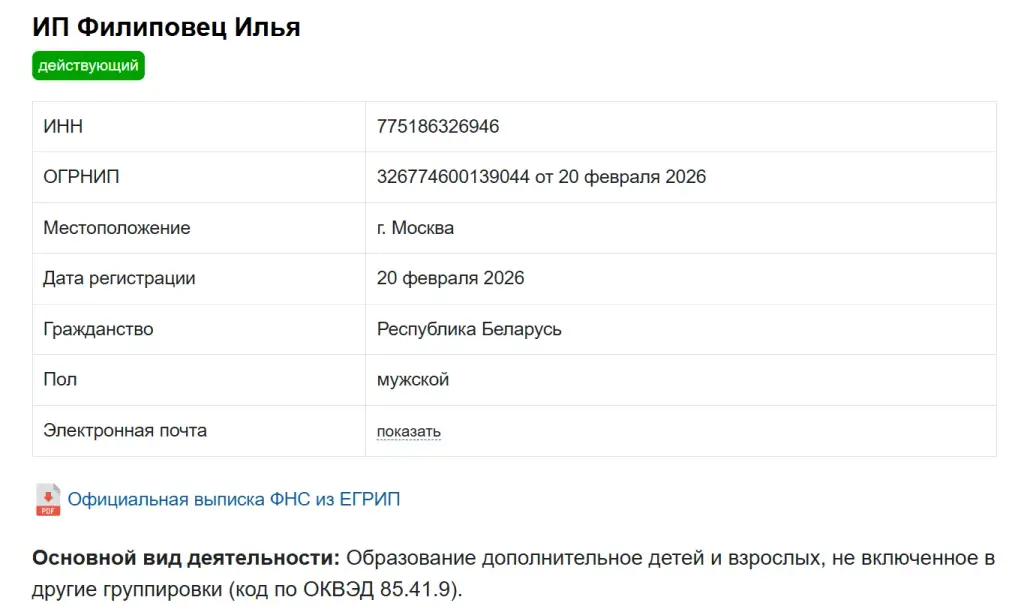Click the registration date '20 февраля 2026'
Screen dimensions: 1024x609
coord(450,278)
